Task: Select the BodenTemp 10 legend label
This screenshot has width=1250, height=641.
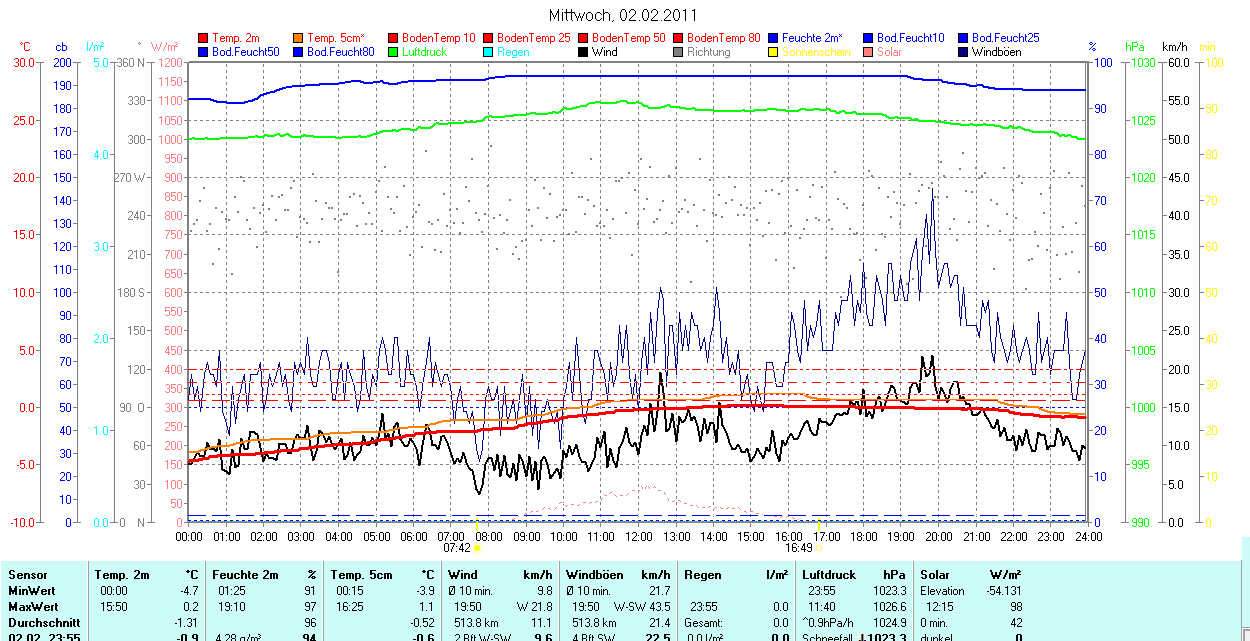Action: tap(439, 37)
